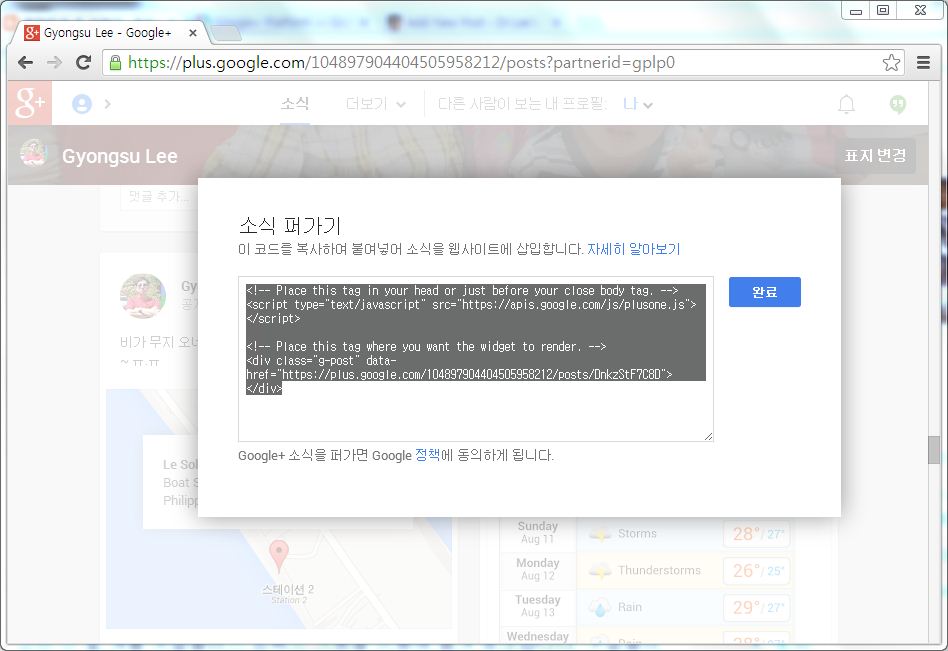Open the notifications bell
948x651 pixels.
point(846,105)
